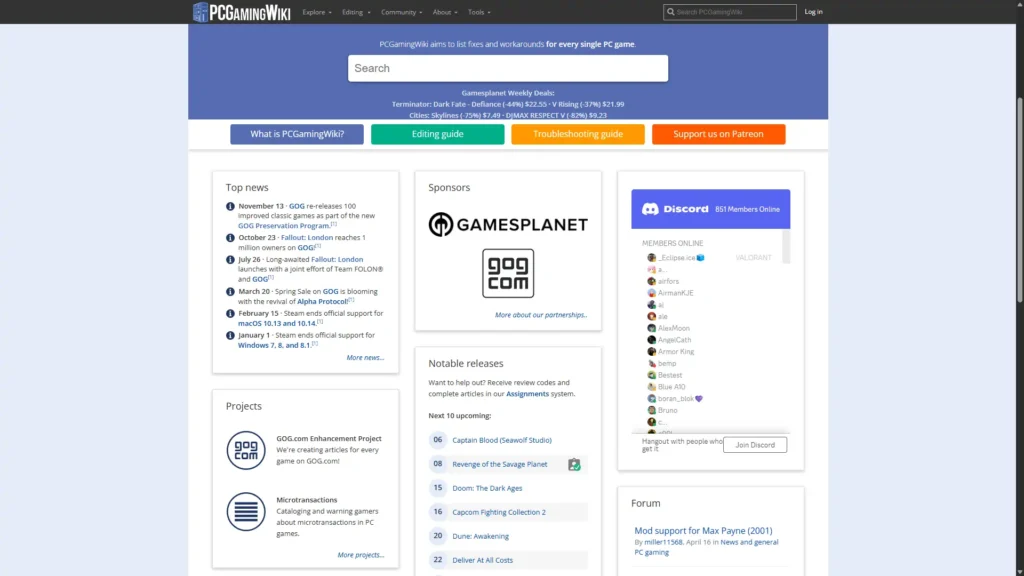The width and height of the screenshot is (1024, 576).
Task: Click the Gamesplanet sponsor logo
Action: 508,225
